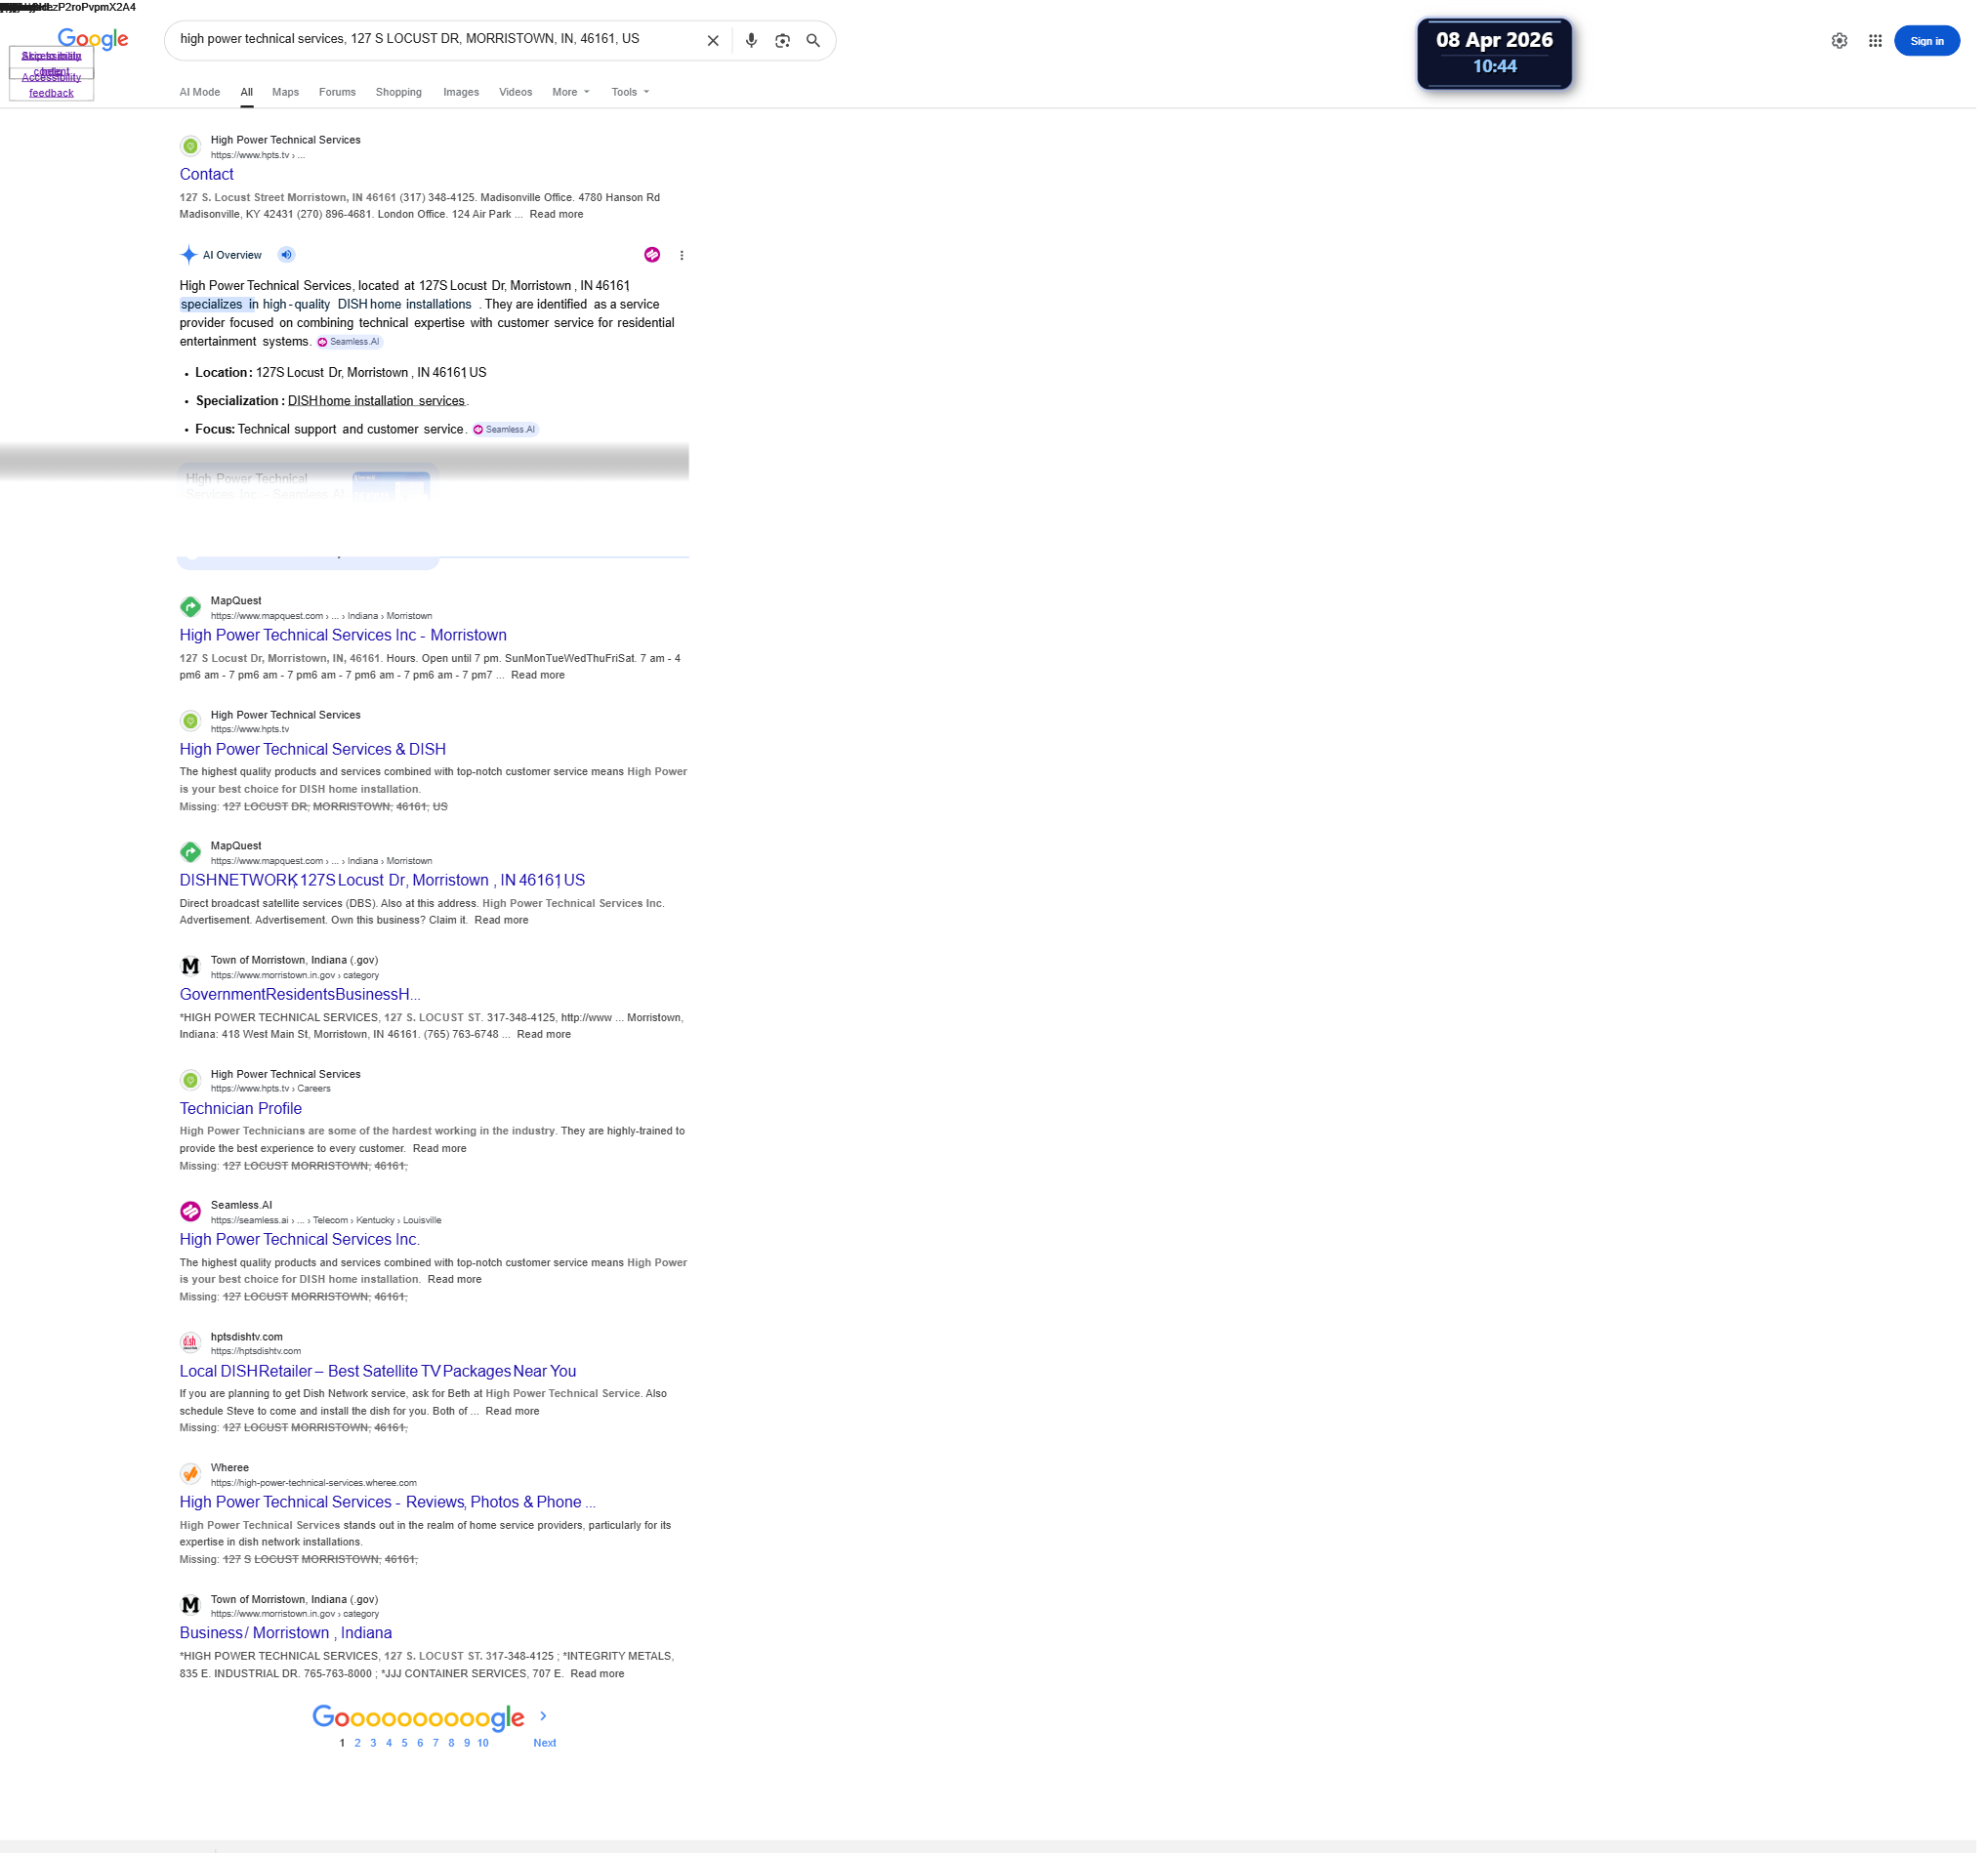Switch to the Maps tab
1988x1853 pixels.
coord(287,93)
